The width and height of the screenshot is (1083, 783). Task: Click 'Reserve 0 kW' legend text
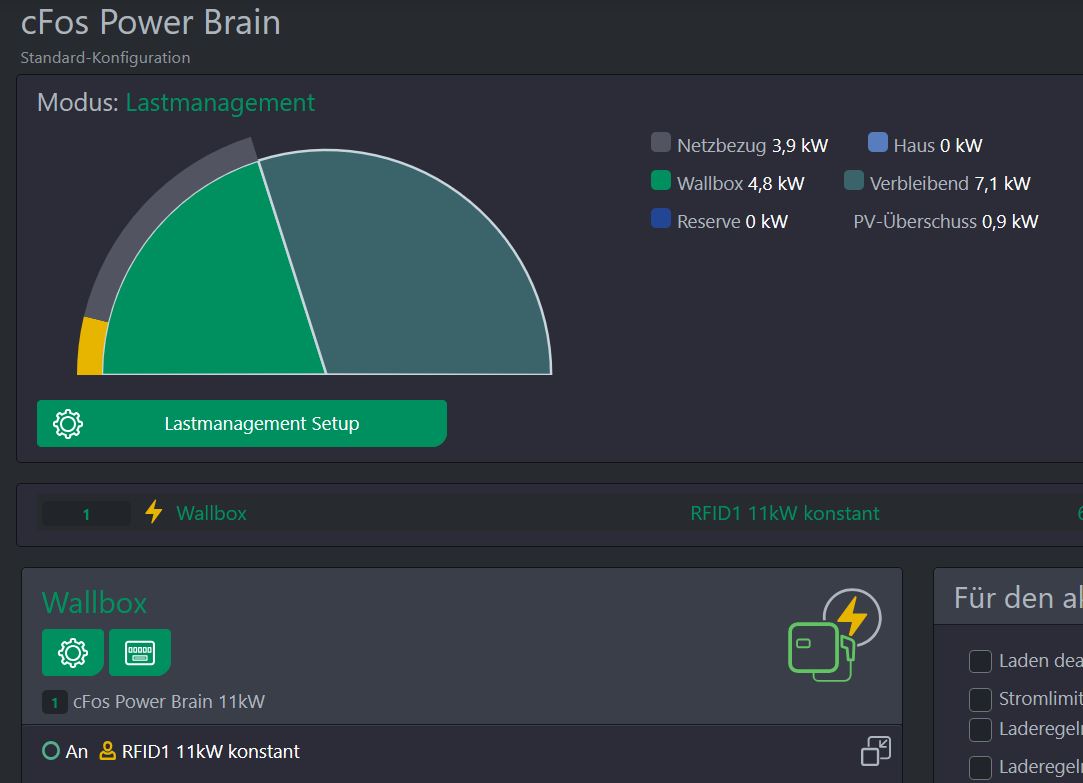point(732,222)
